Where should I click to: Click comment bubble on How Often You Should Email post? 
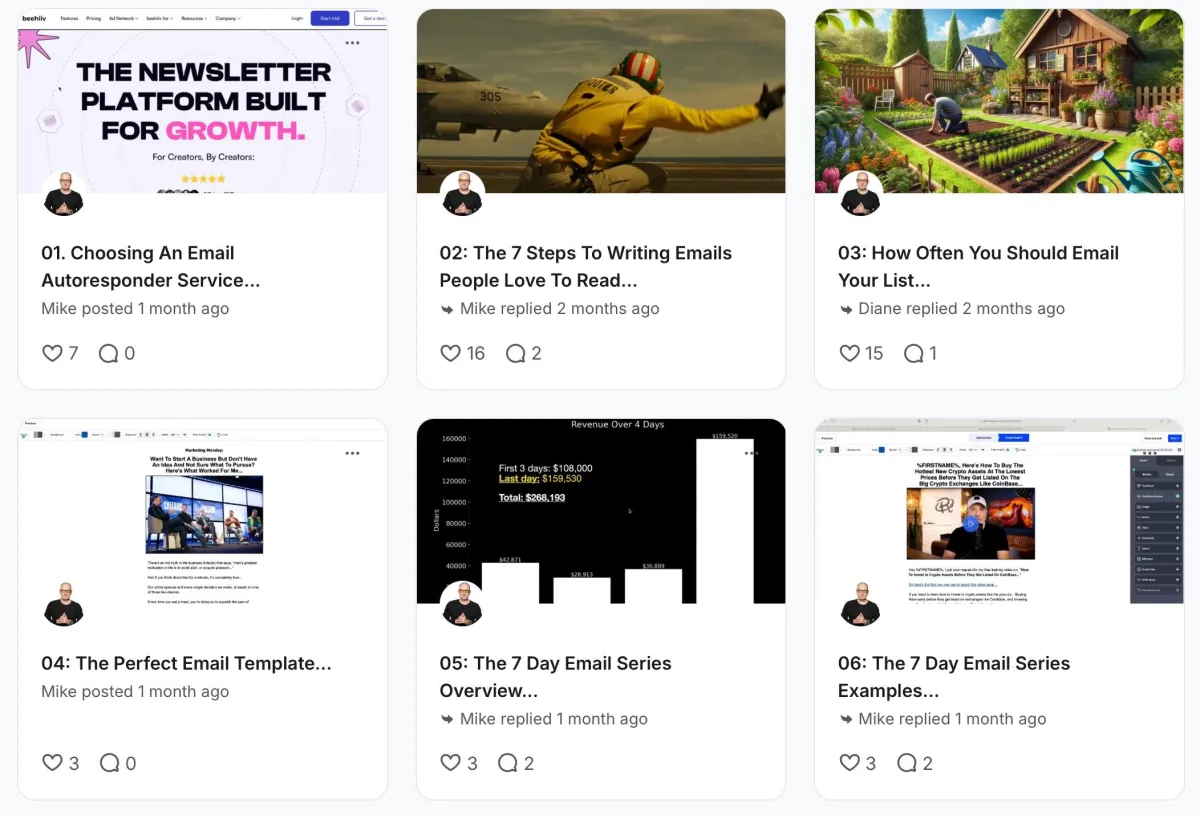coord(913,353)
